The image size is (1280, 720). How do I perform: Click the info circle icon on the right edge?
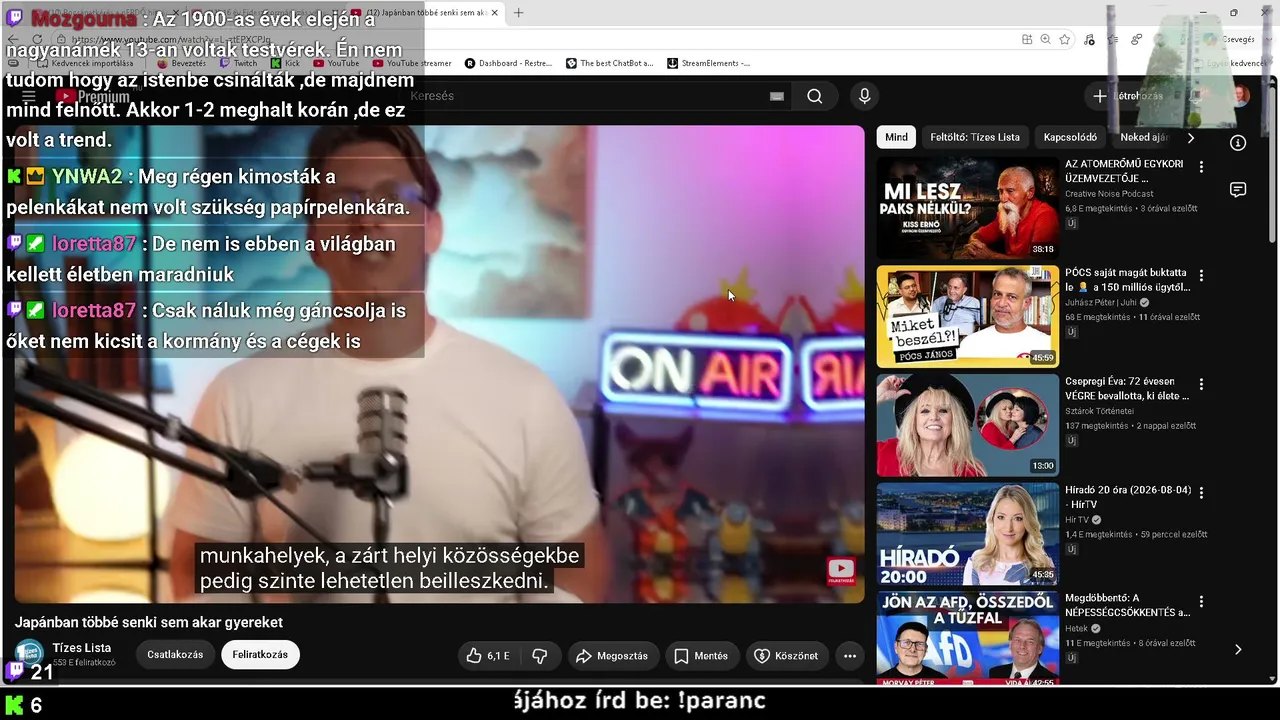point(1238,143)
